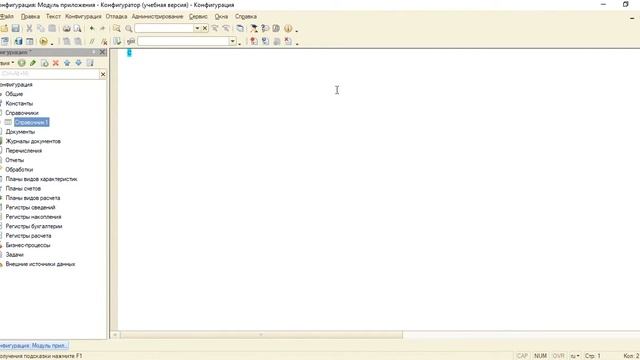Viewport: 640px width, 360px height.
Task: Select Регистры накопления in the tree
Action: (x=33, y=217)
